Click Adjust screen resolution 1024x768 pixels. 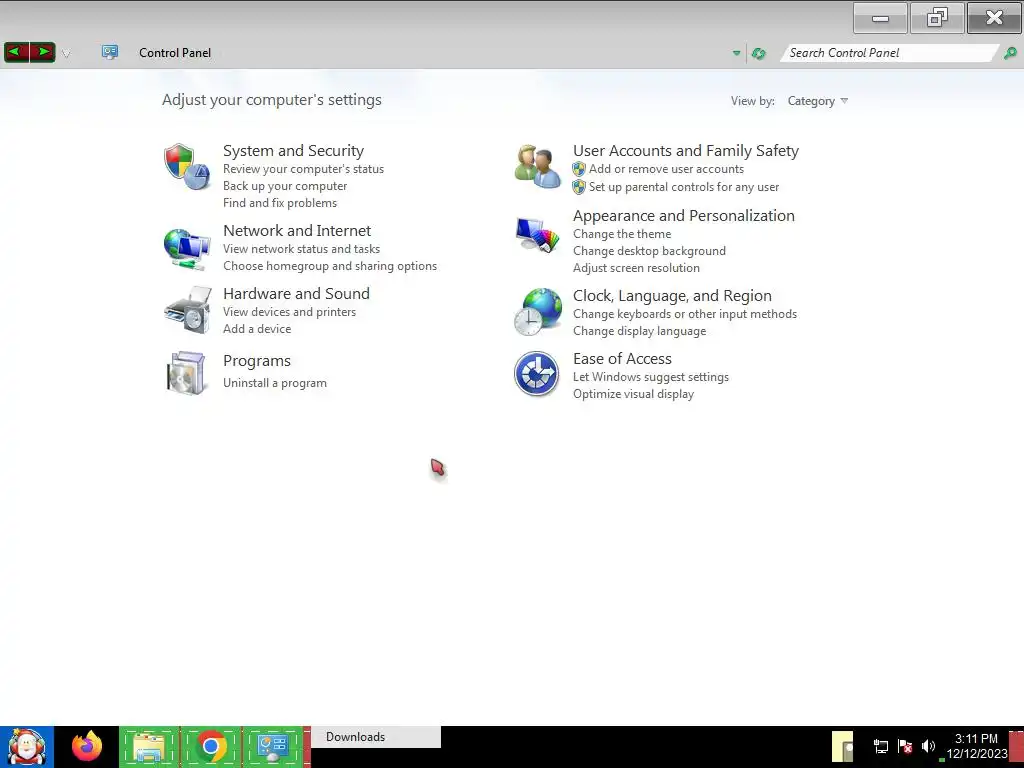tap(636, 268)
